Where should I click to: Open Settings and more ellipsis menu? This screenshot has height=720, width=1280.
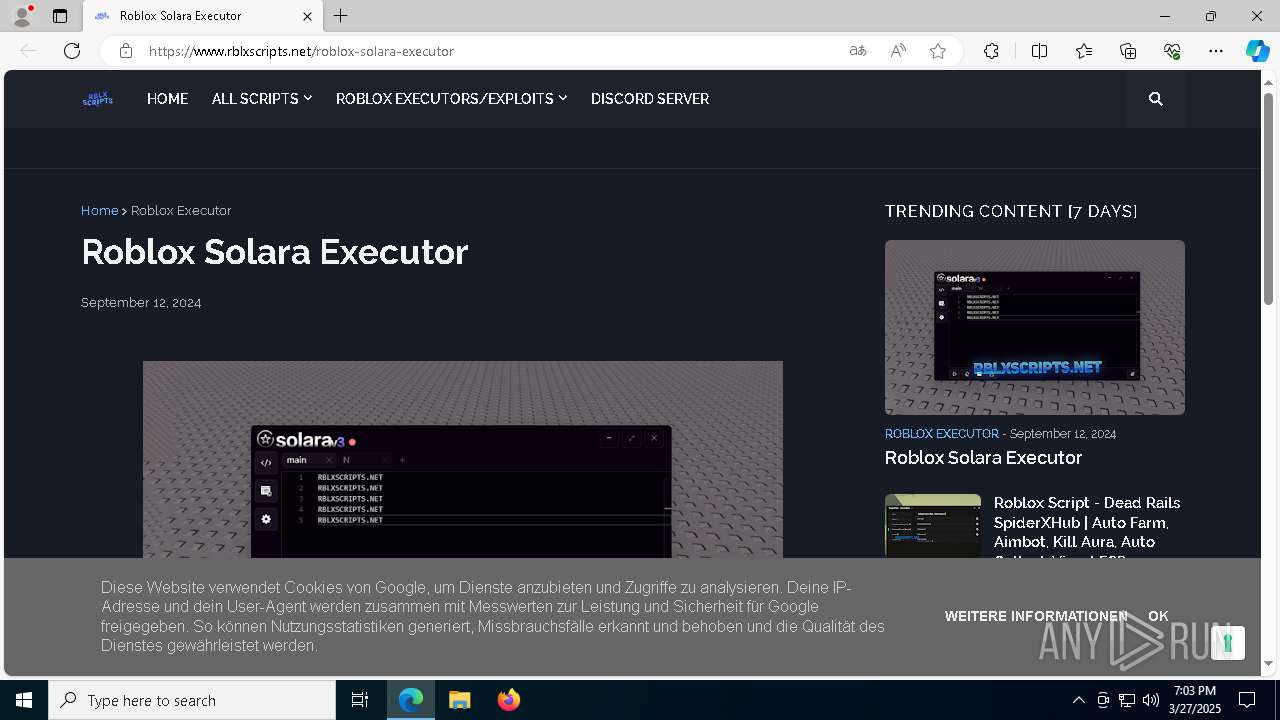1216,51
